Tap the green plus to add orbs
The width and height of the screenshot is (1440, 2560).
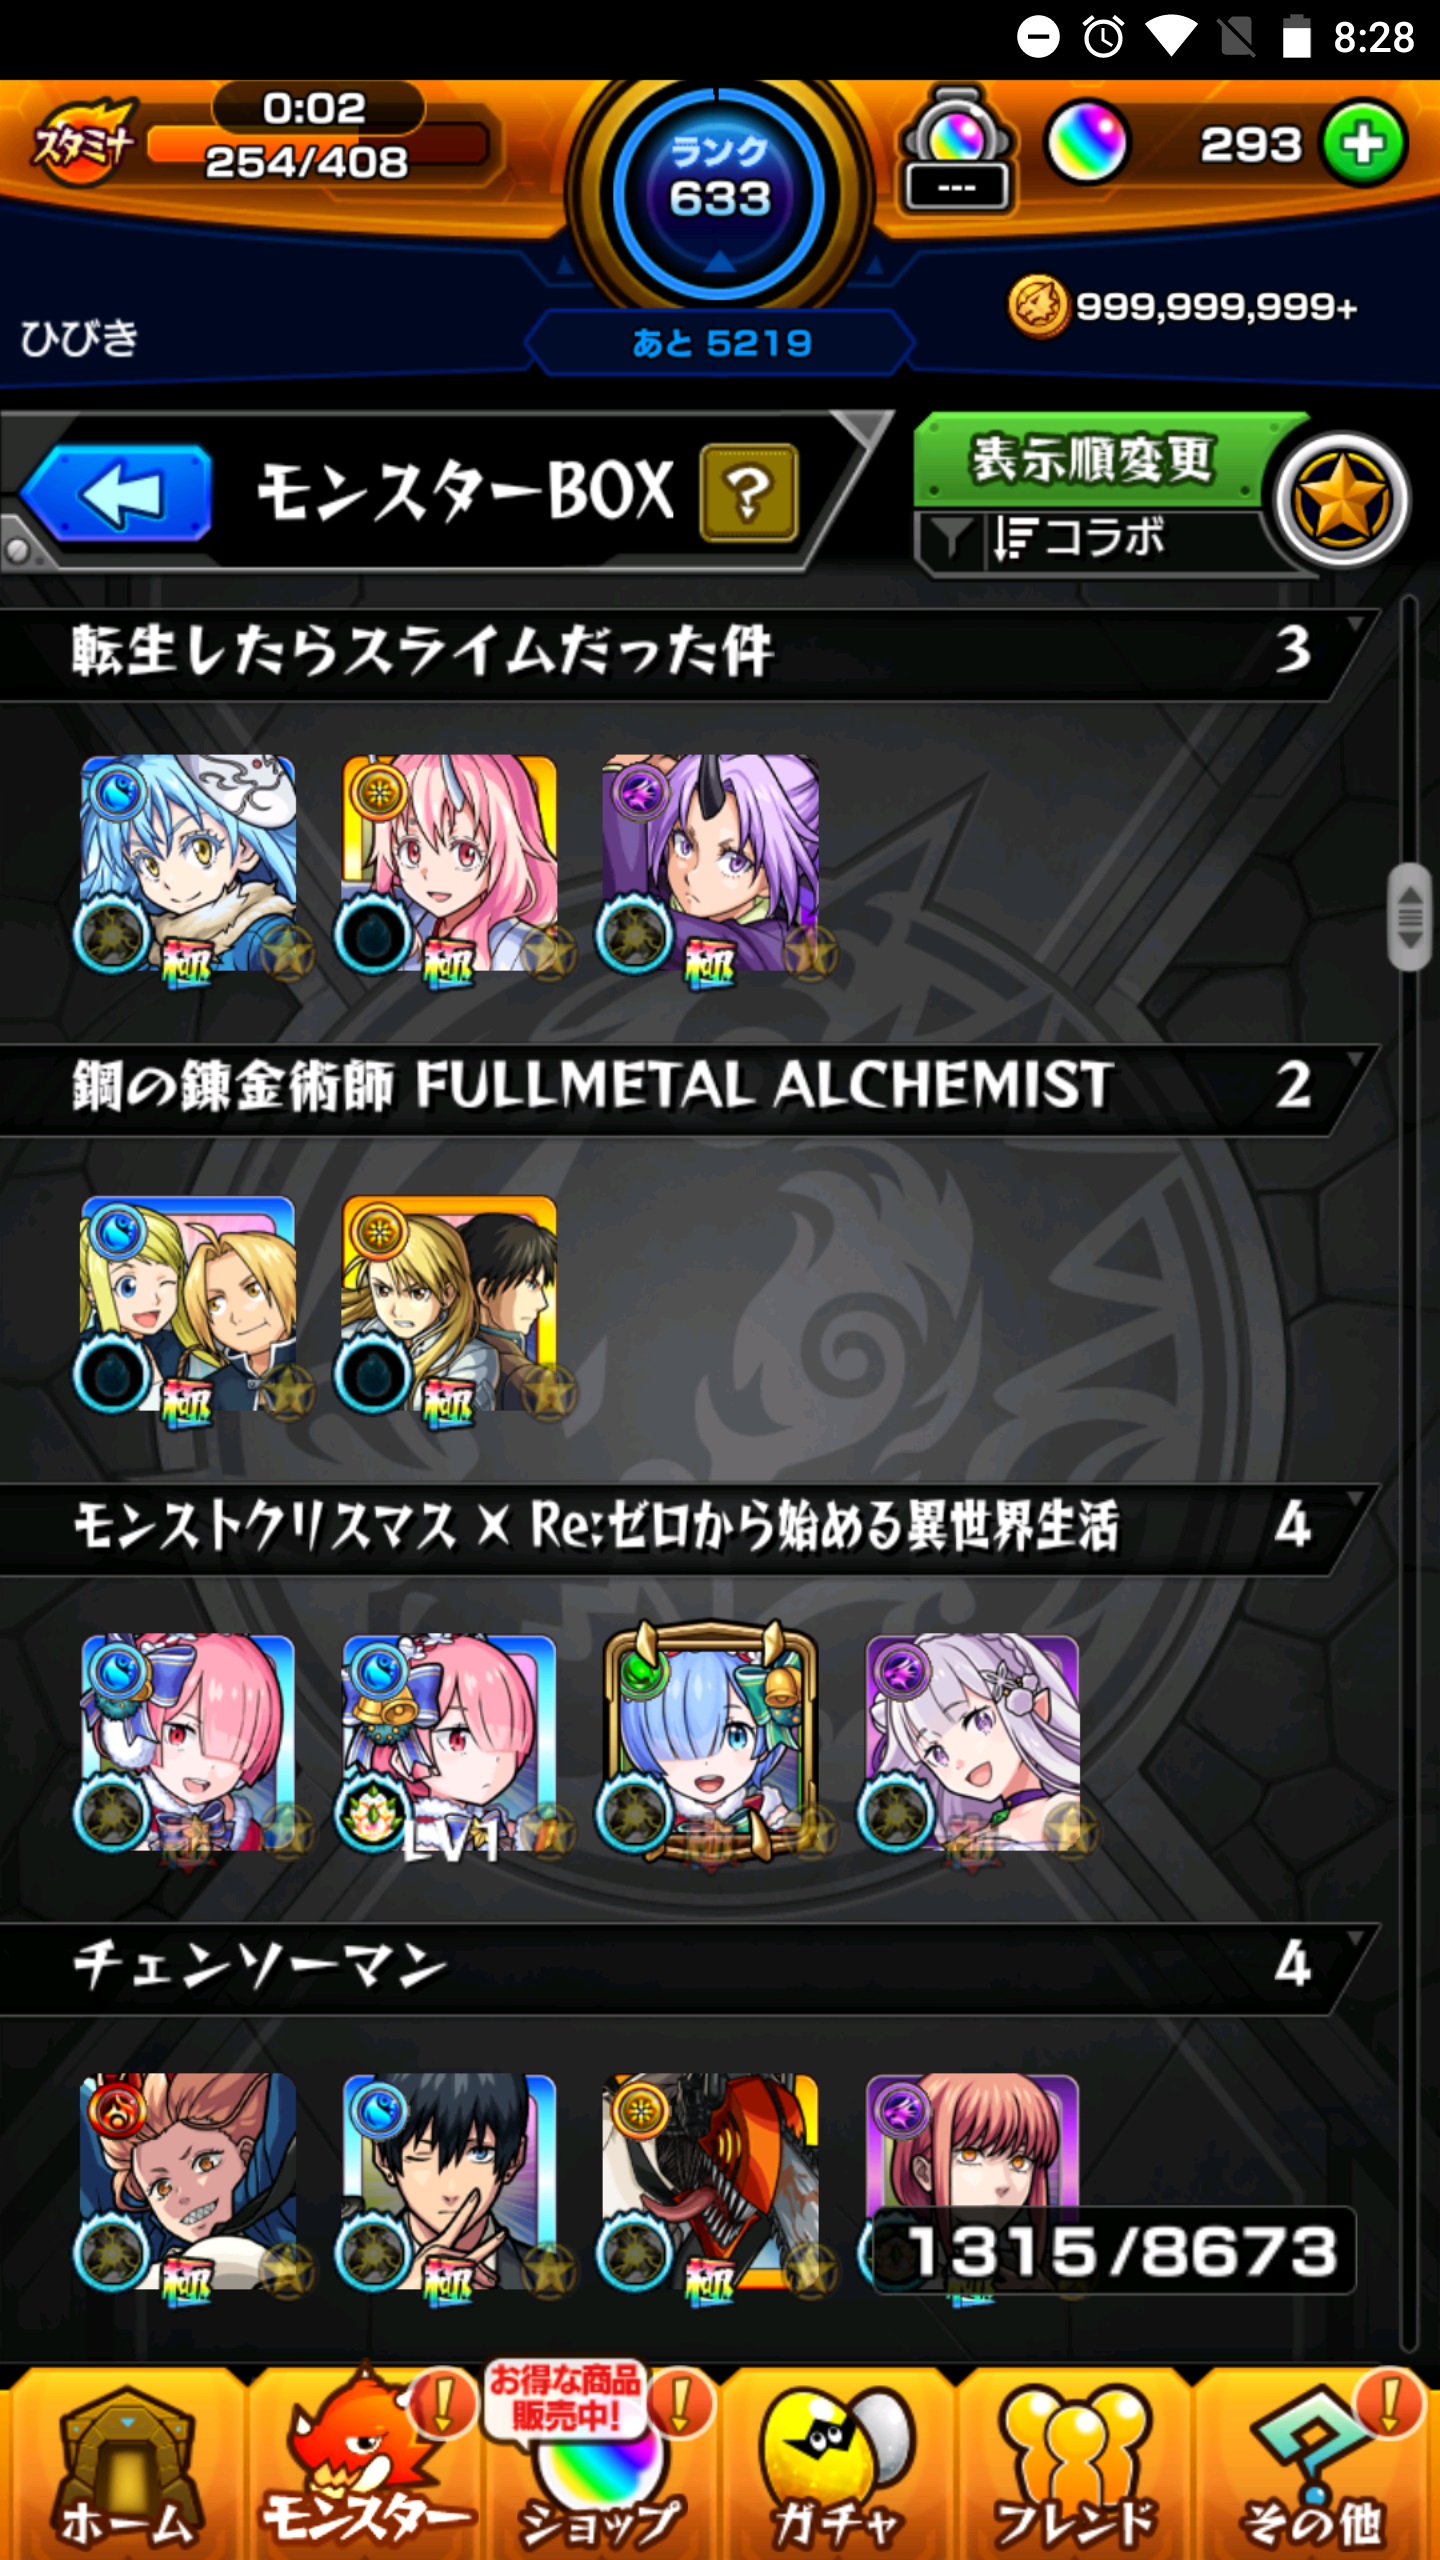[1364, 144]
